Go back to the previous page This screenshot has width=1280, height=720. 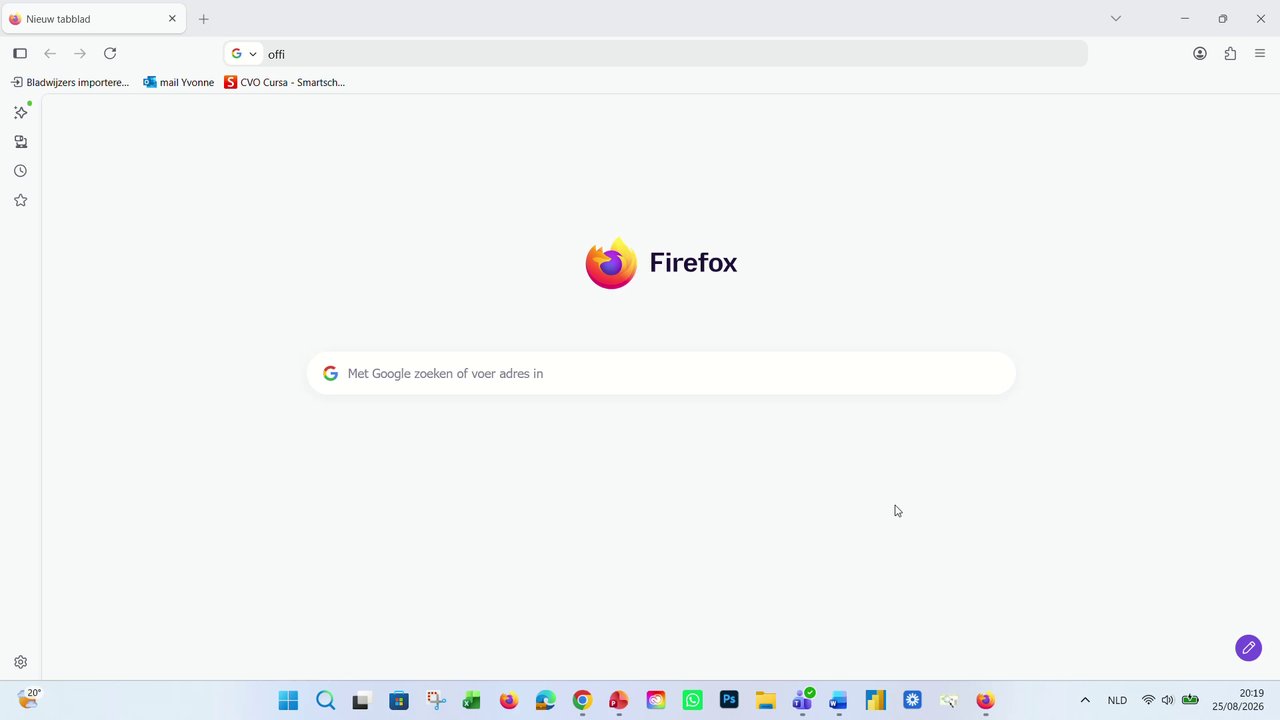pyautogui.click(x=50, y=53)
